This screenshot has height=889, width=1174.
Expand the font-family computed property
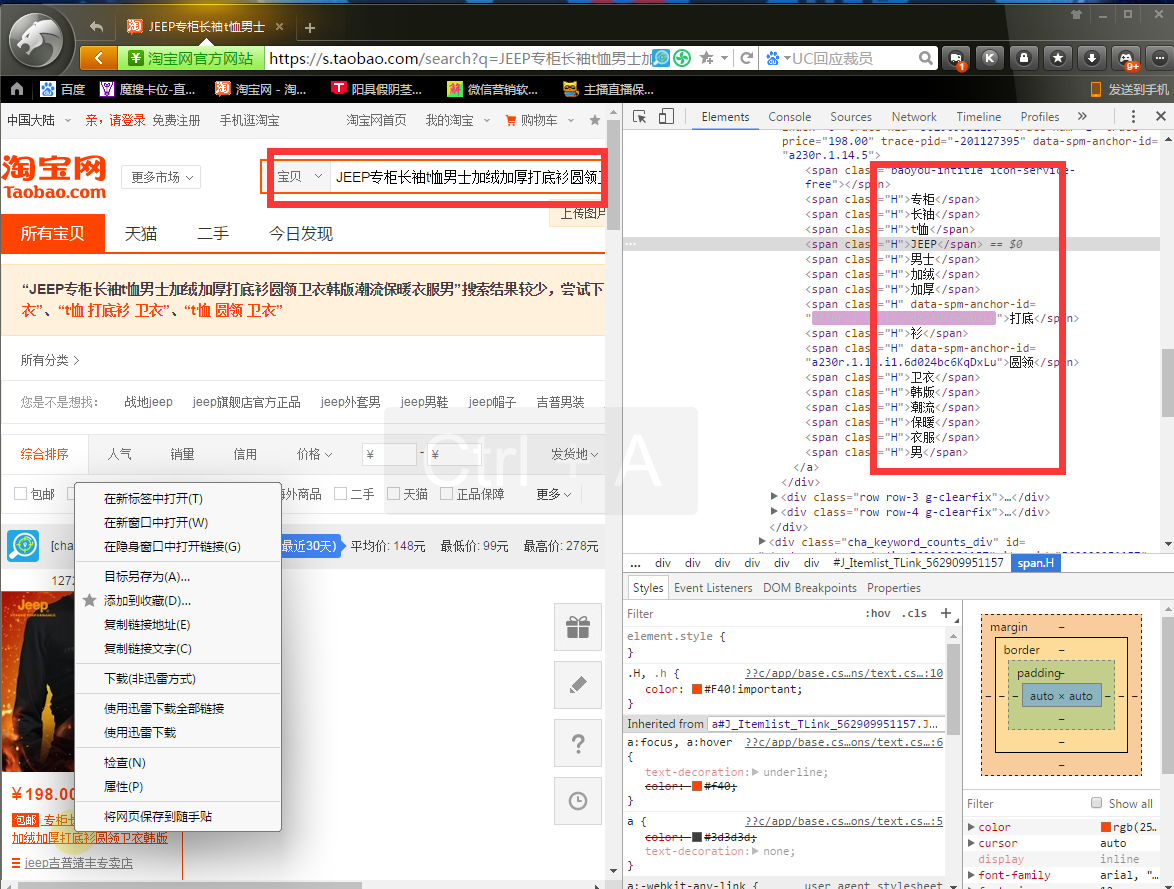click(971, 875)
